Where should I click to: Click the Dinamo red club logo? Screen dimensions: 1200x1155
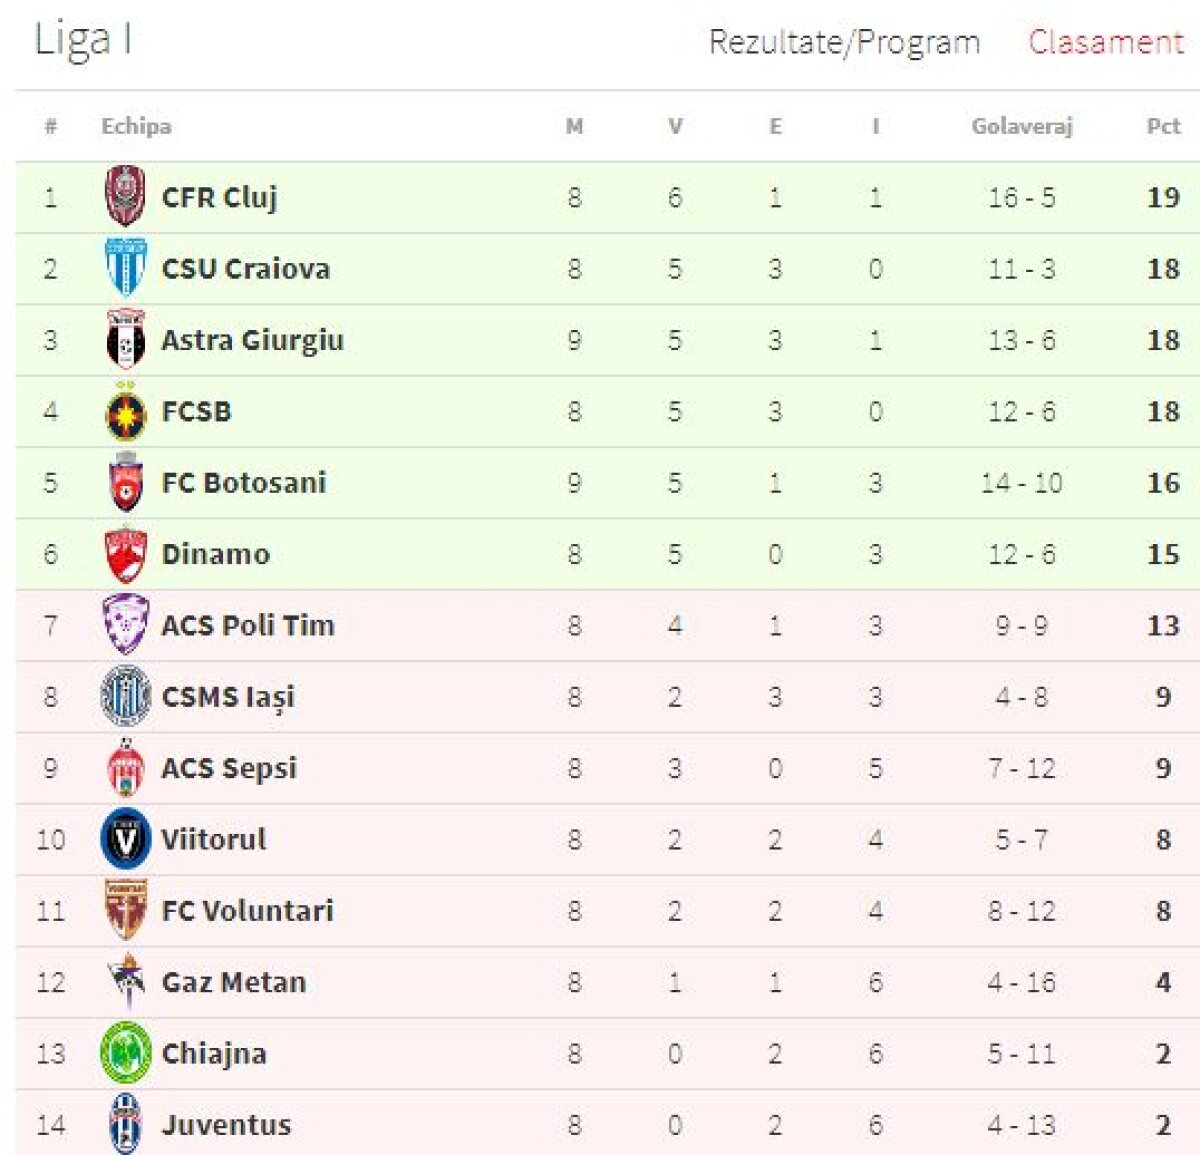[x=125, y=554]
